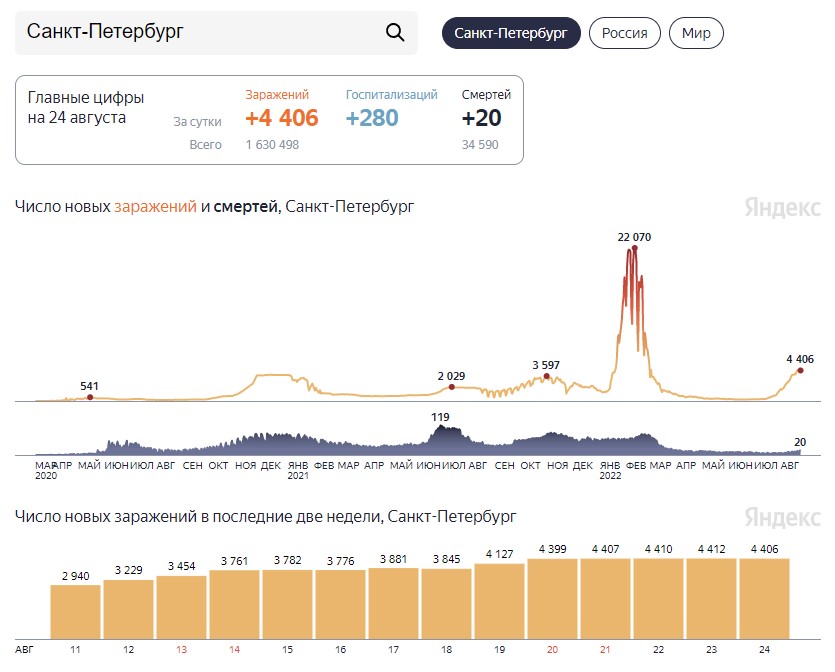This screenshot has height=672, width=835.
Task: Switch to the Мир tab
Action: click(696, 33)
